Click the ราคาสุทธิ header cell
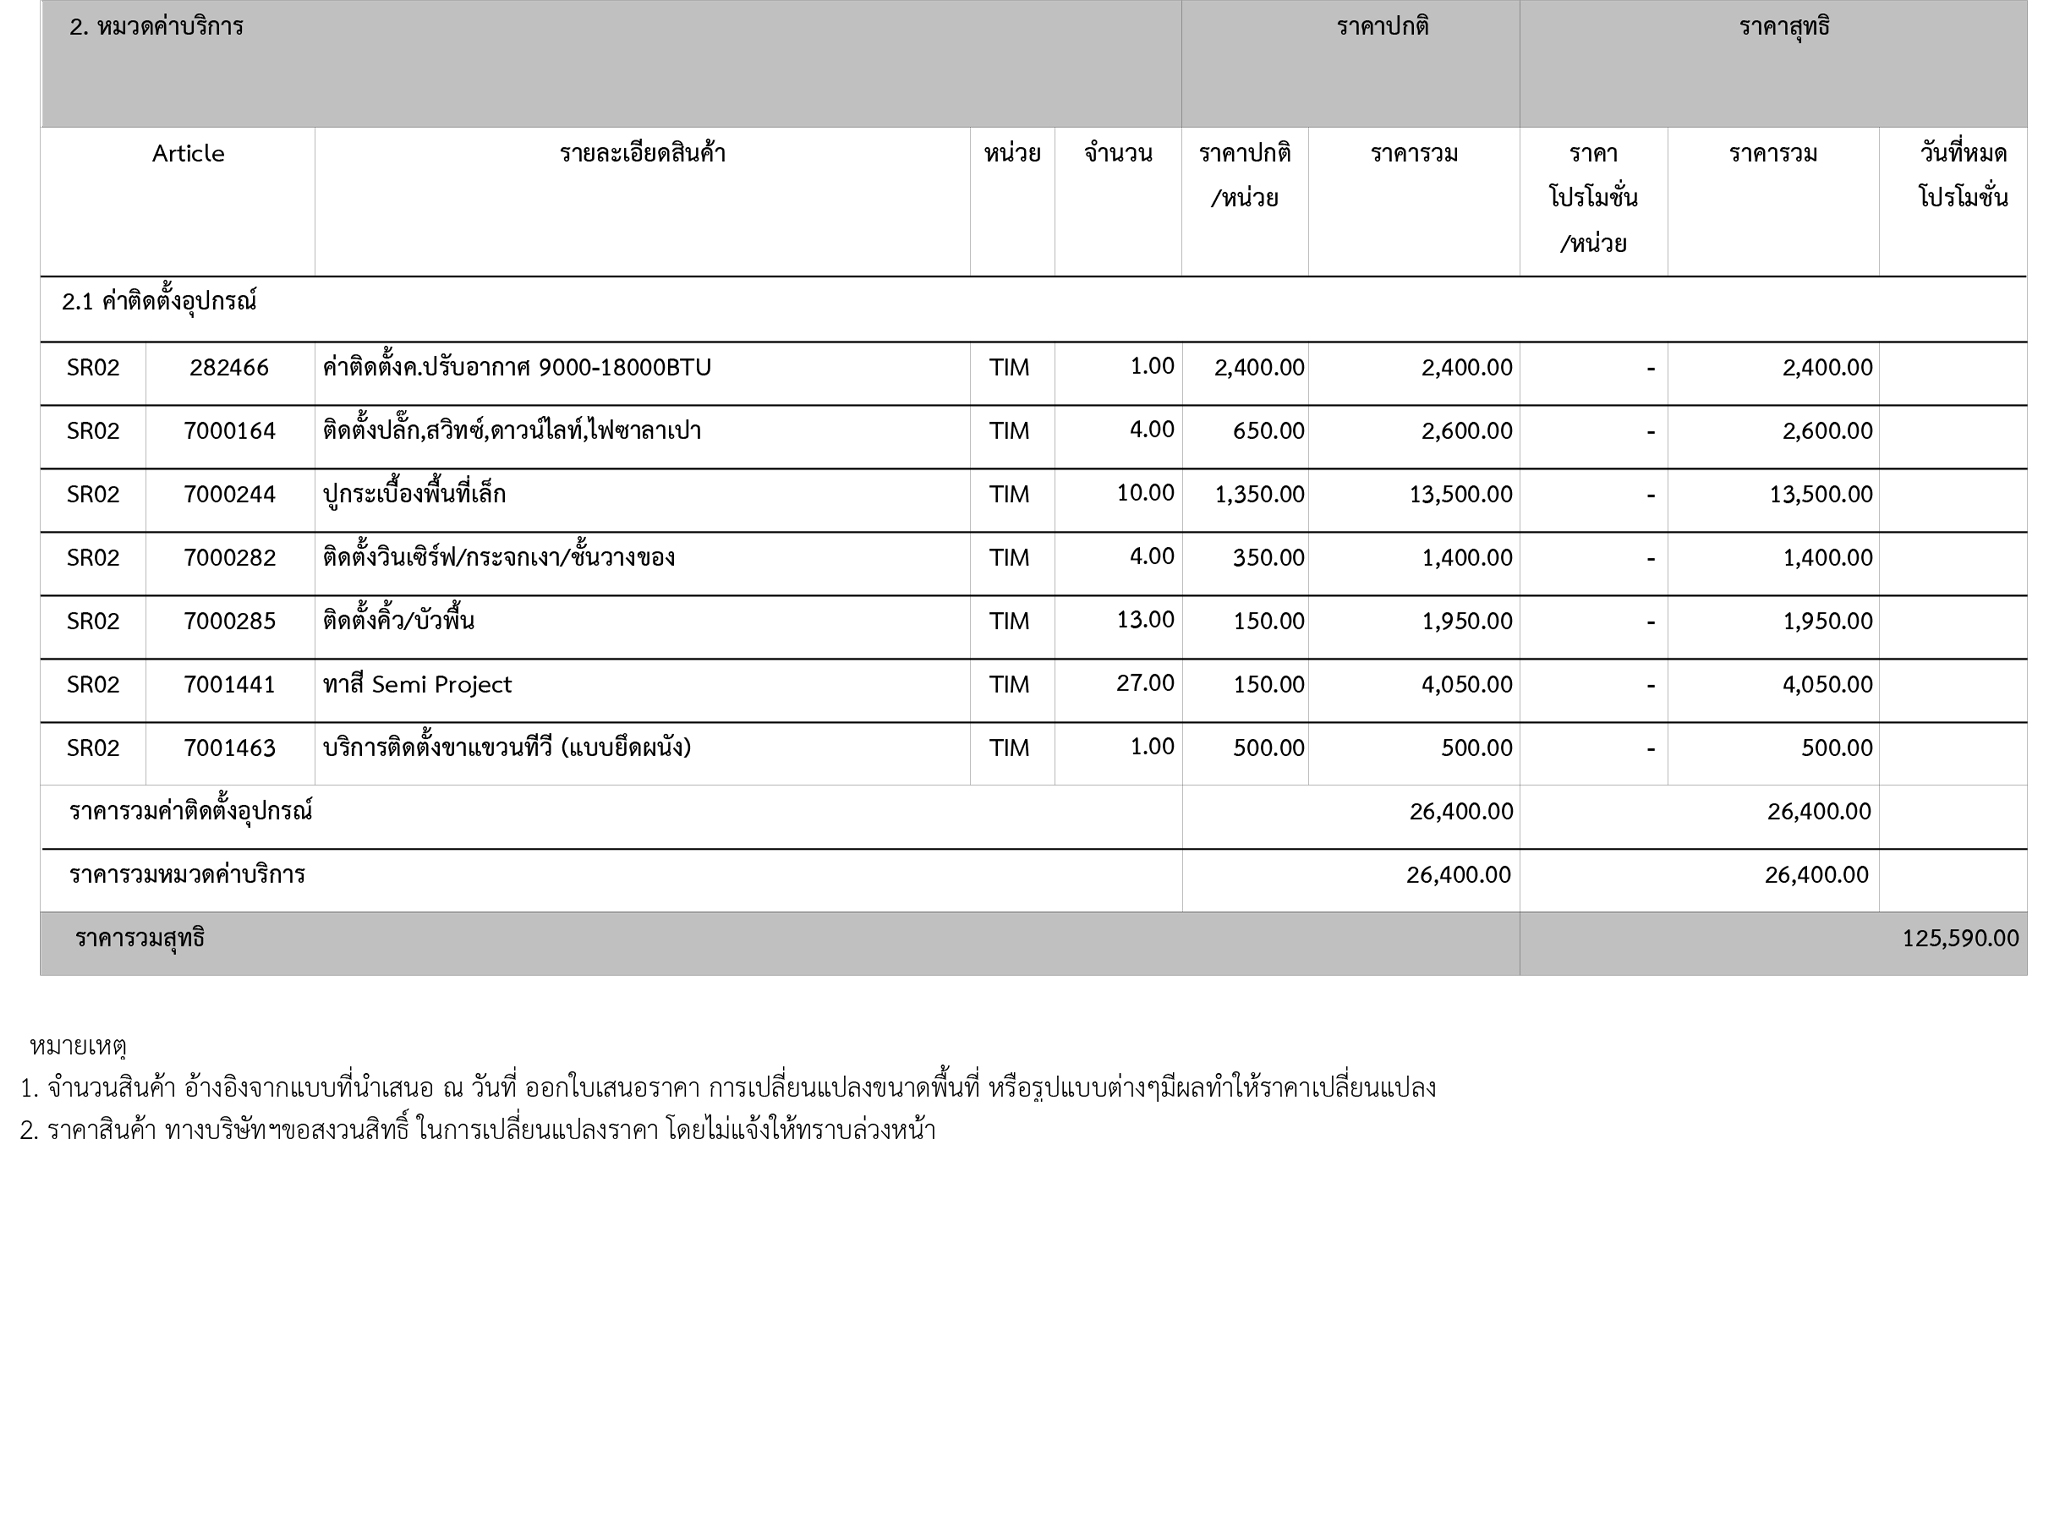The image size is (2048, 1536). pos(1784,28)
